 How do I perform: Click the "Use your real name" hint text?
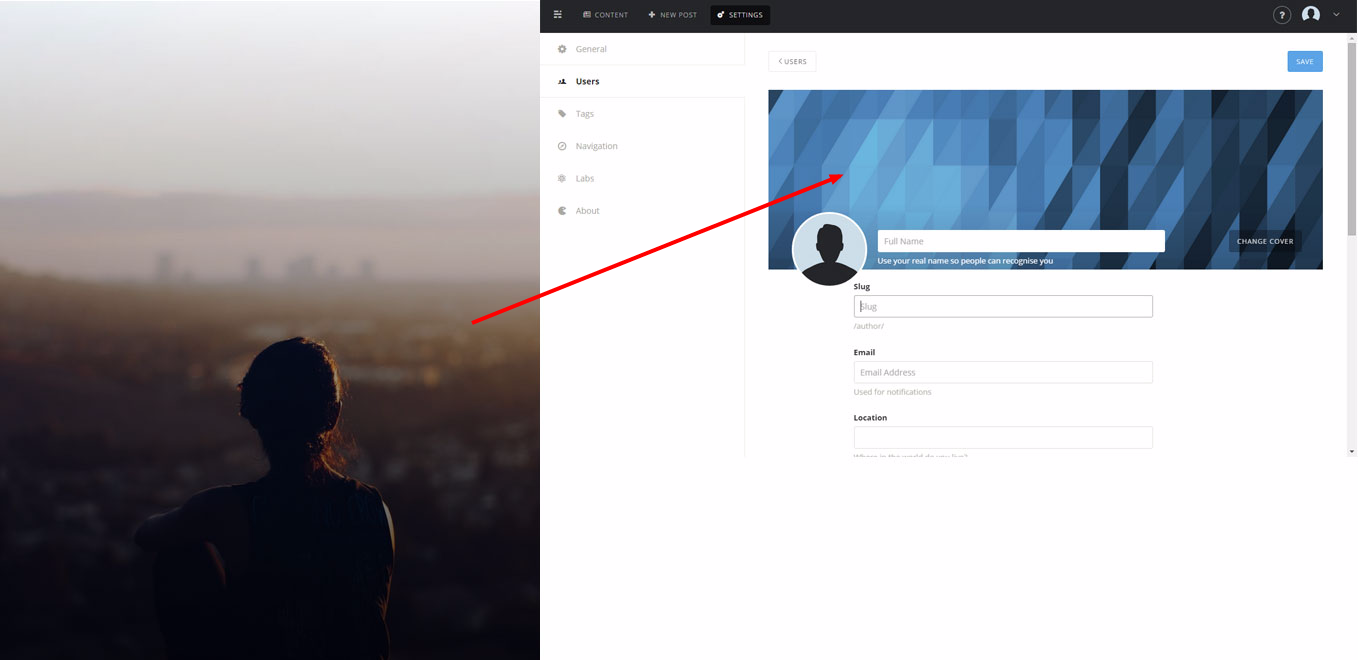click(x=965, y=261)
